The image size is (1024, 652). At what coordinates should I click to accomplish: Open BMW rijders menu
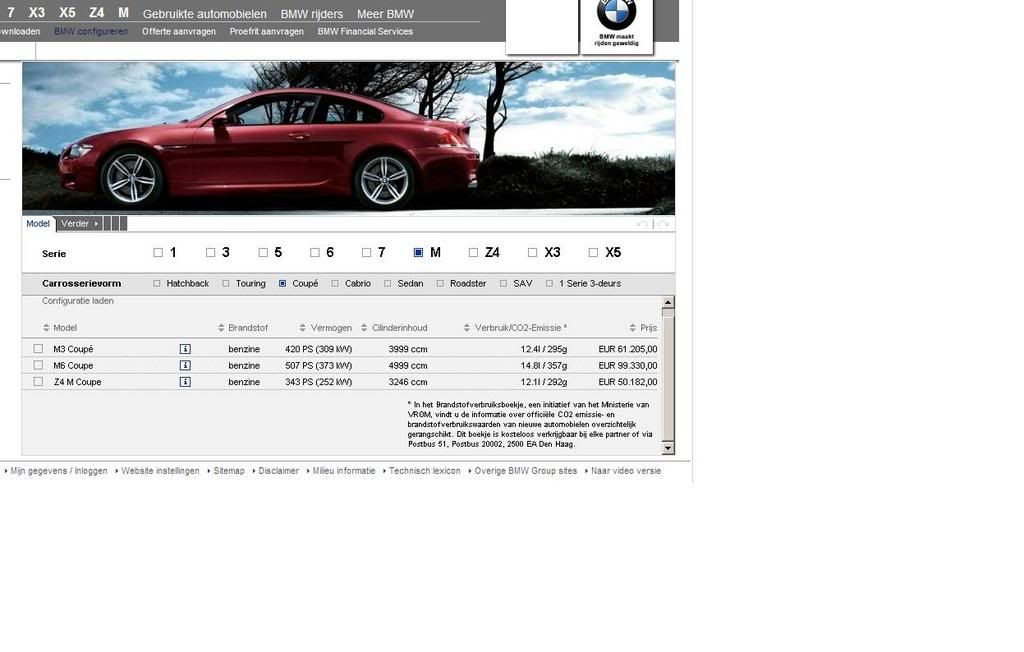(312, 14)
